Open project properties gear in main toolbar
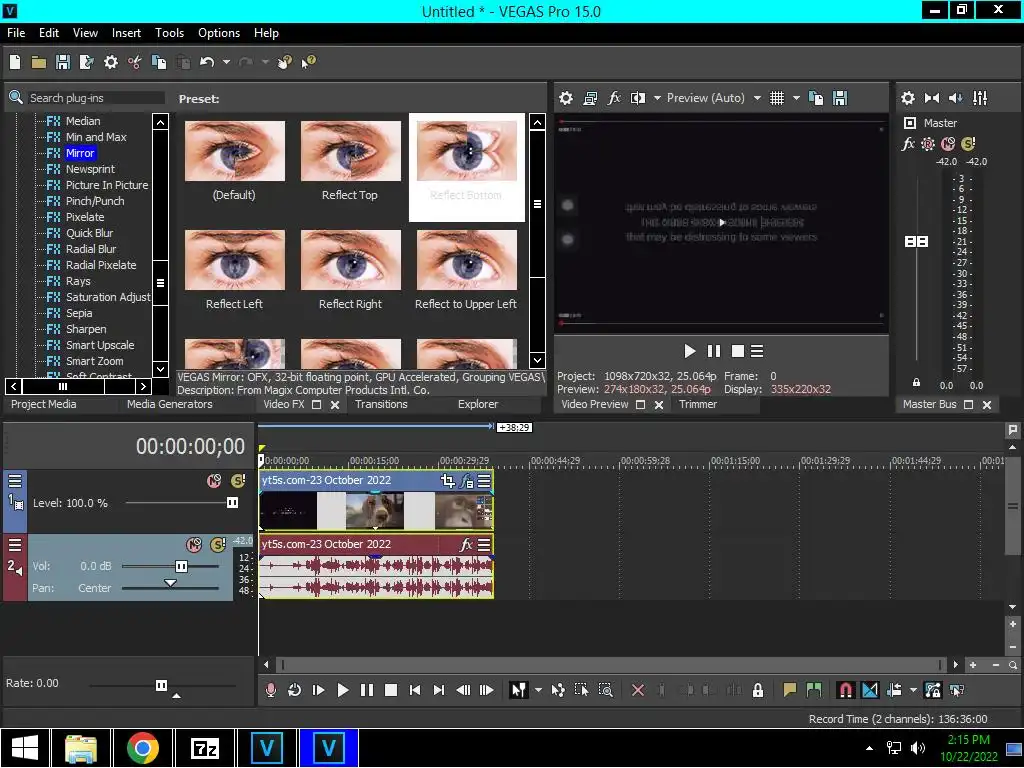 pos(111,62)
